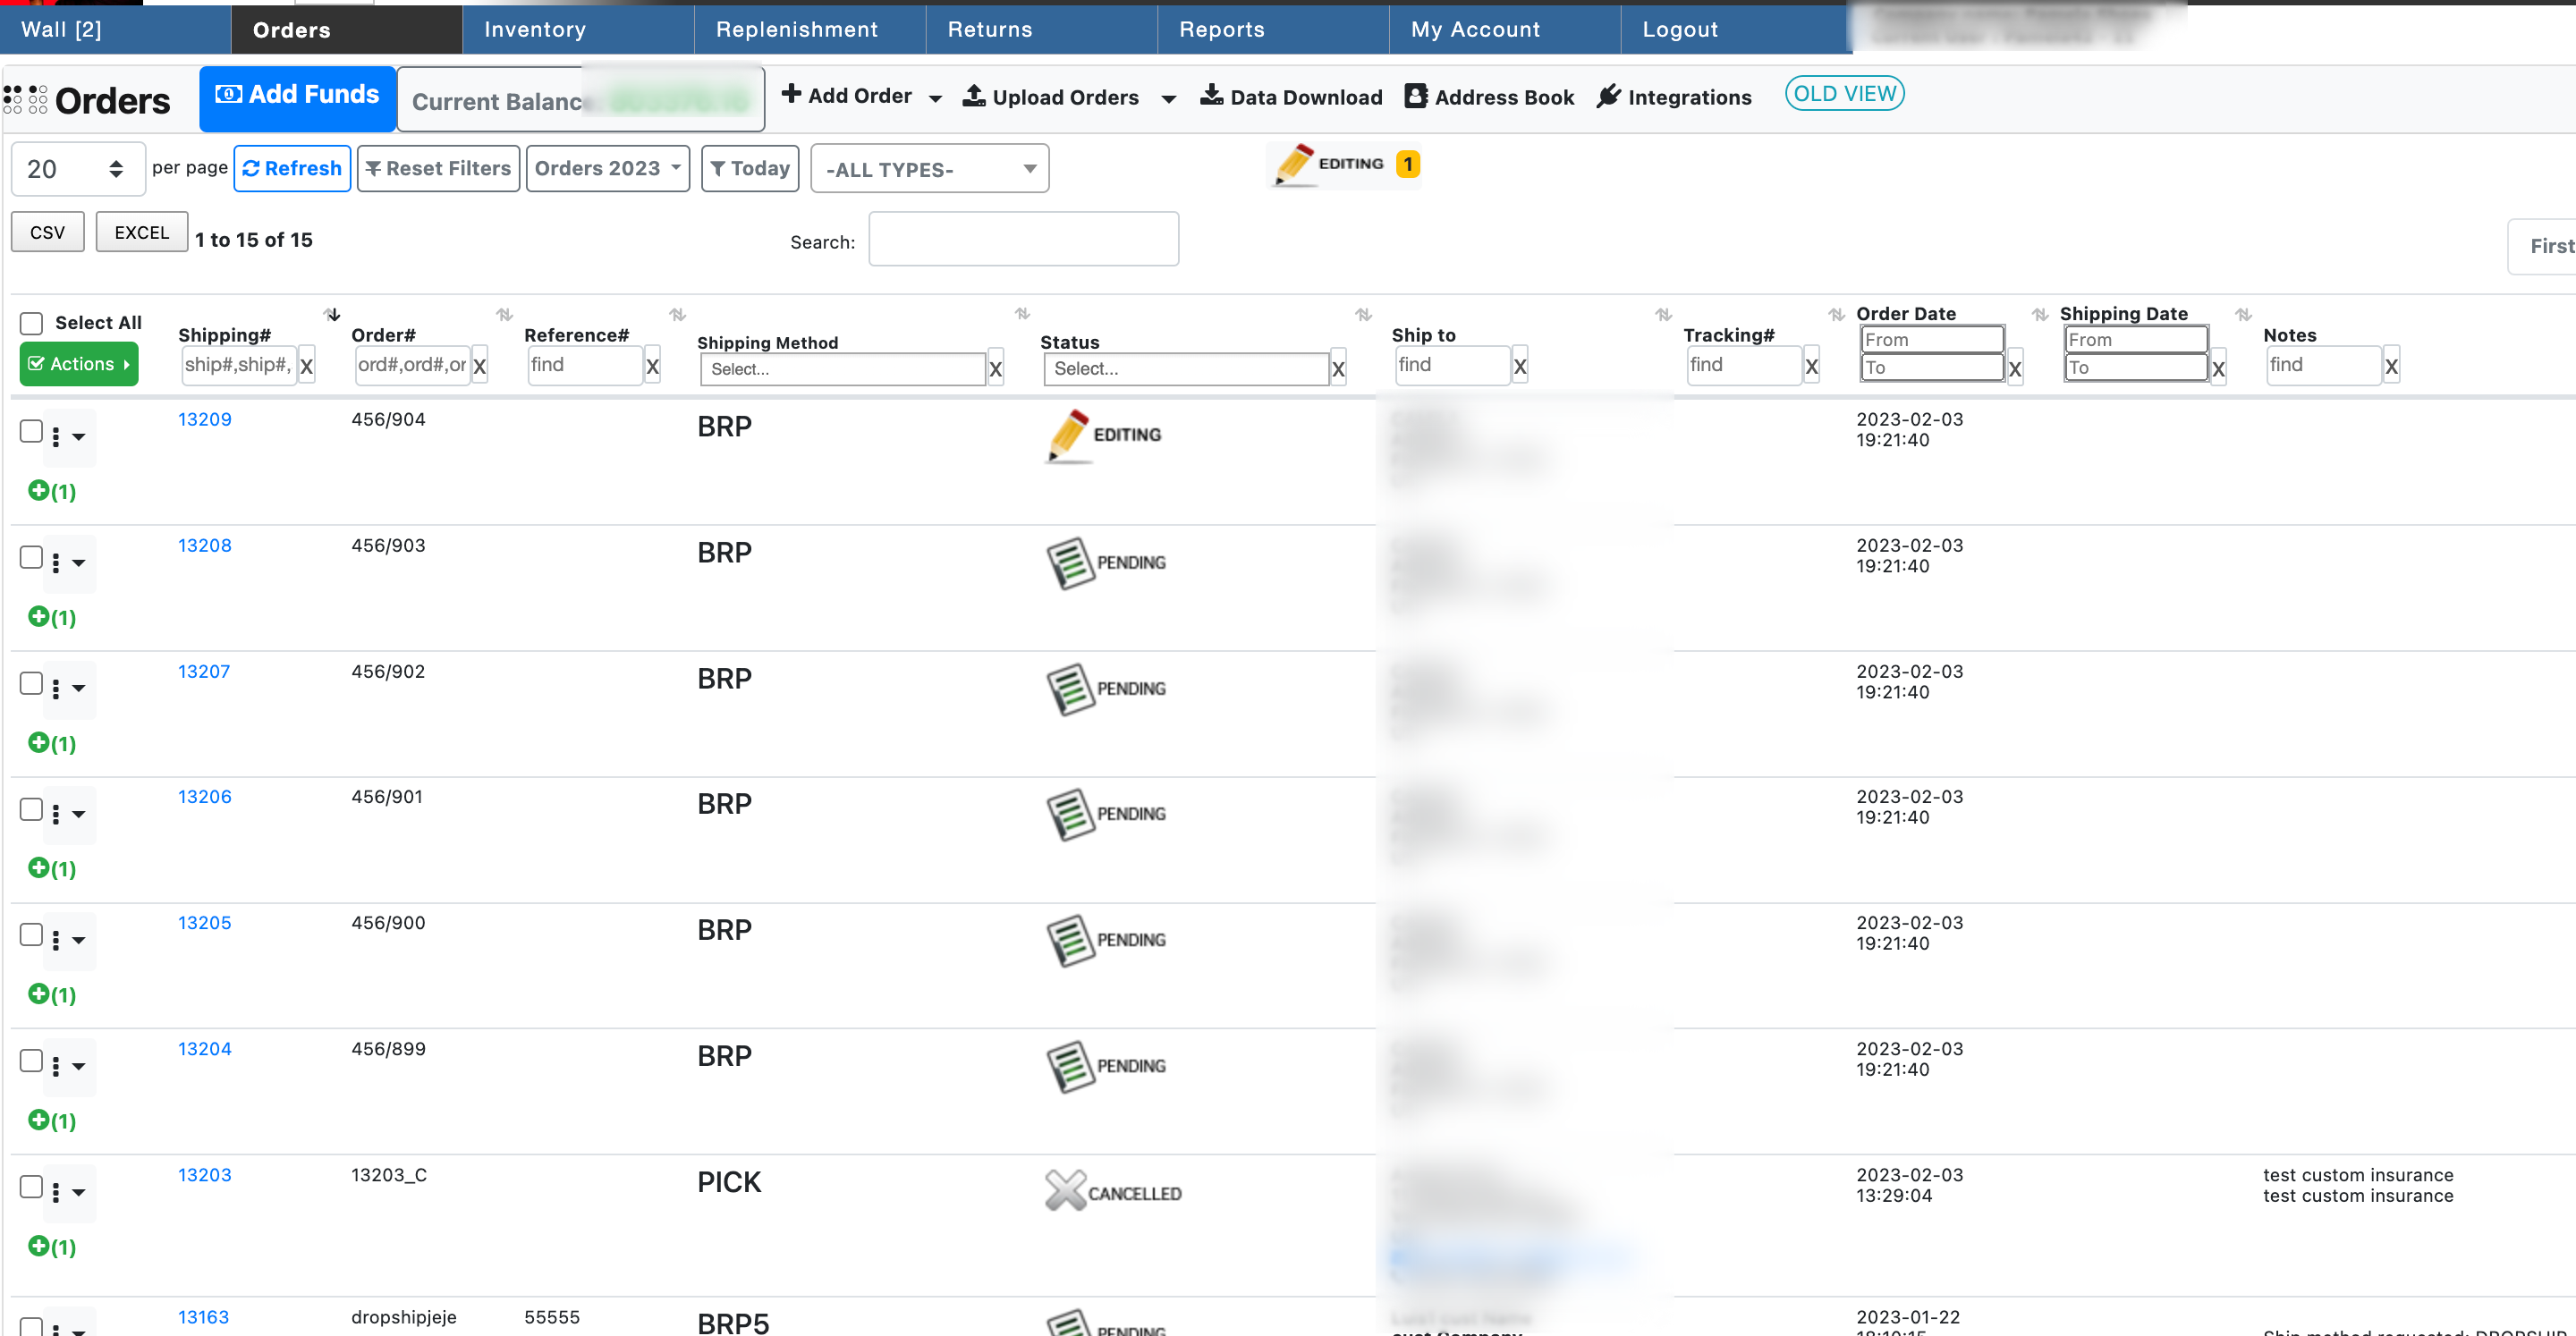The width and height of the screenshot is (2576, 1336).
Task: Open the Reports tab
Action: coord(1221,30)
